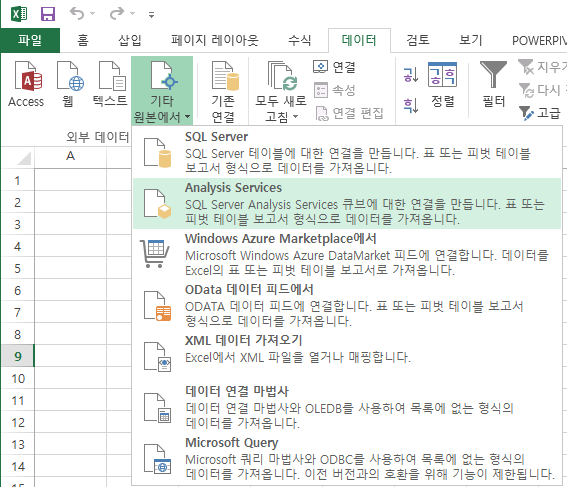Screen dimensions: 567x487
Task: Select all cells with corner triangle
Action: (24, 158)
